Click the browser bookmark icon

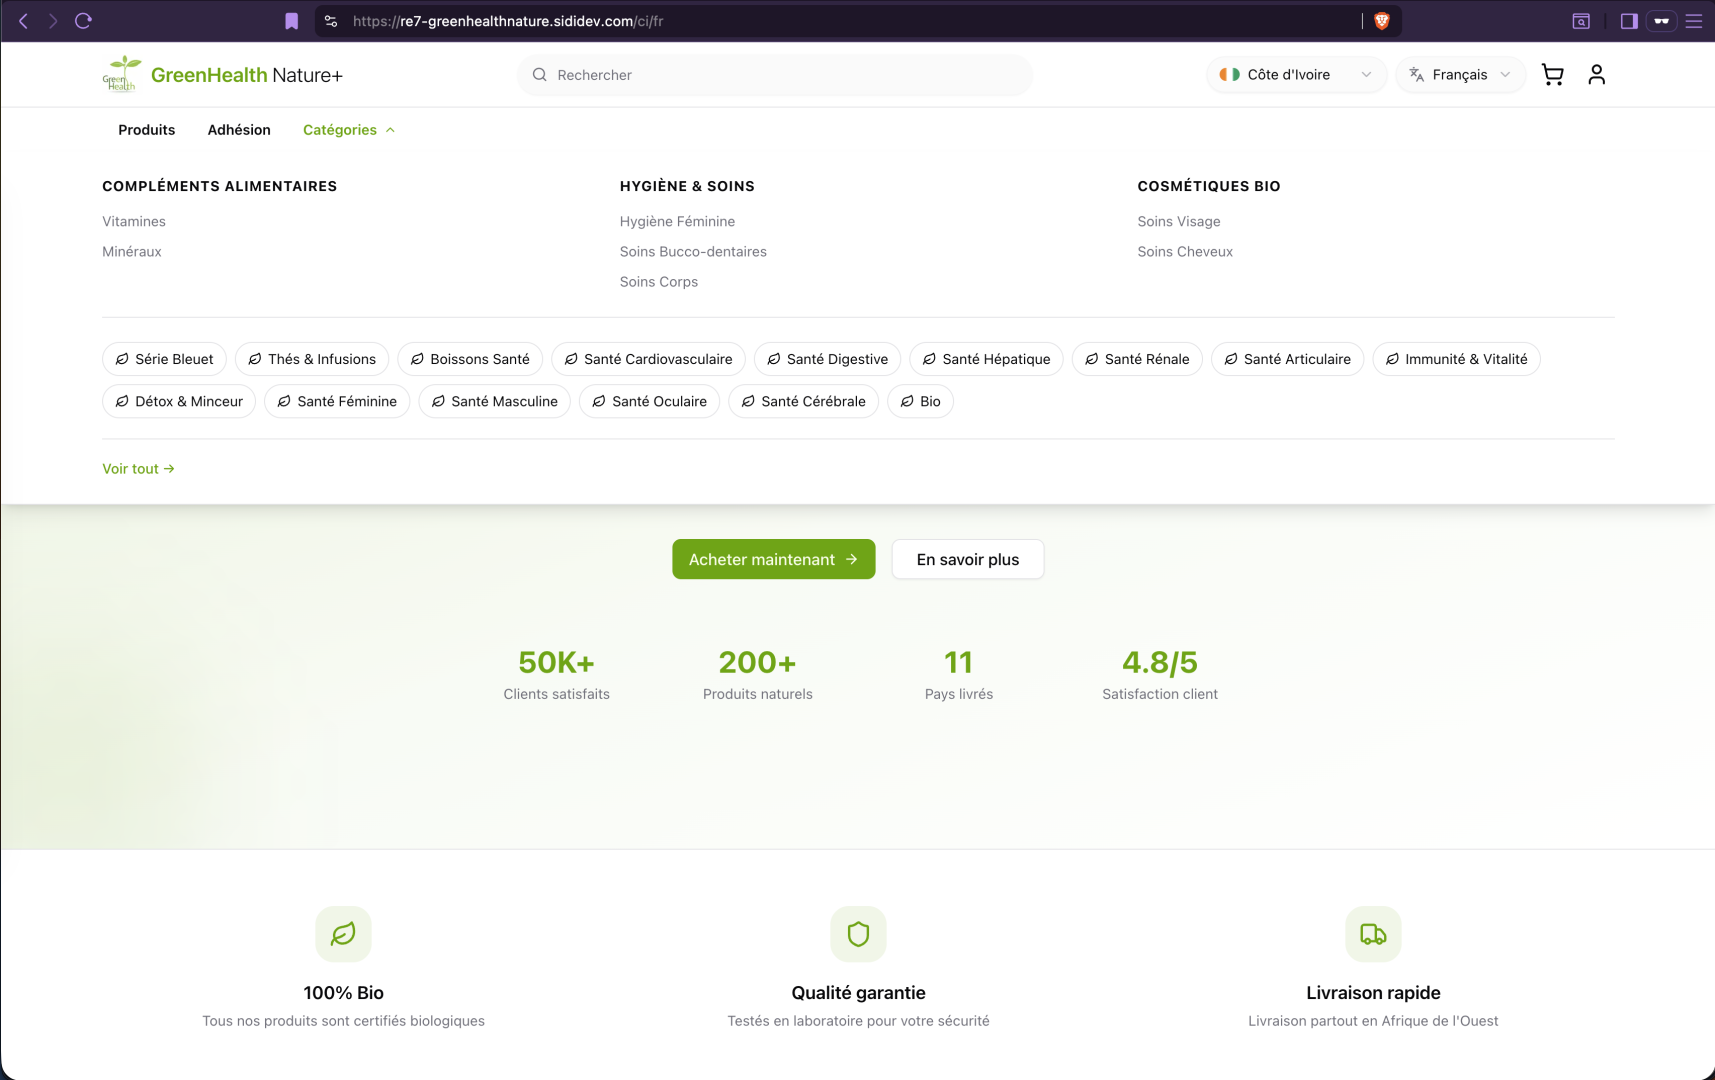click(x=291, y=21)
